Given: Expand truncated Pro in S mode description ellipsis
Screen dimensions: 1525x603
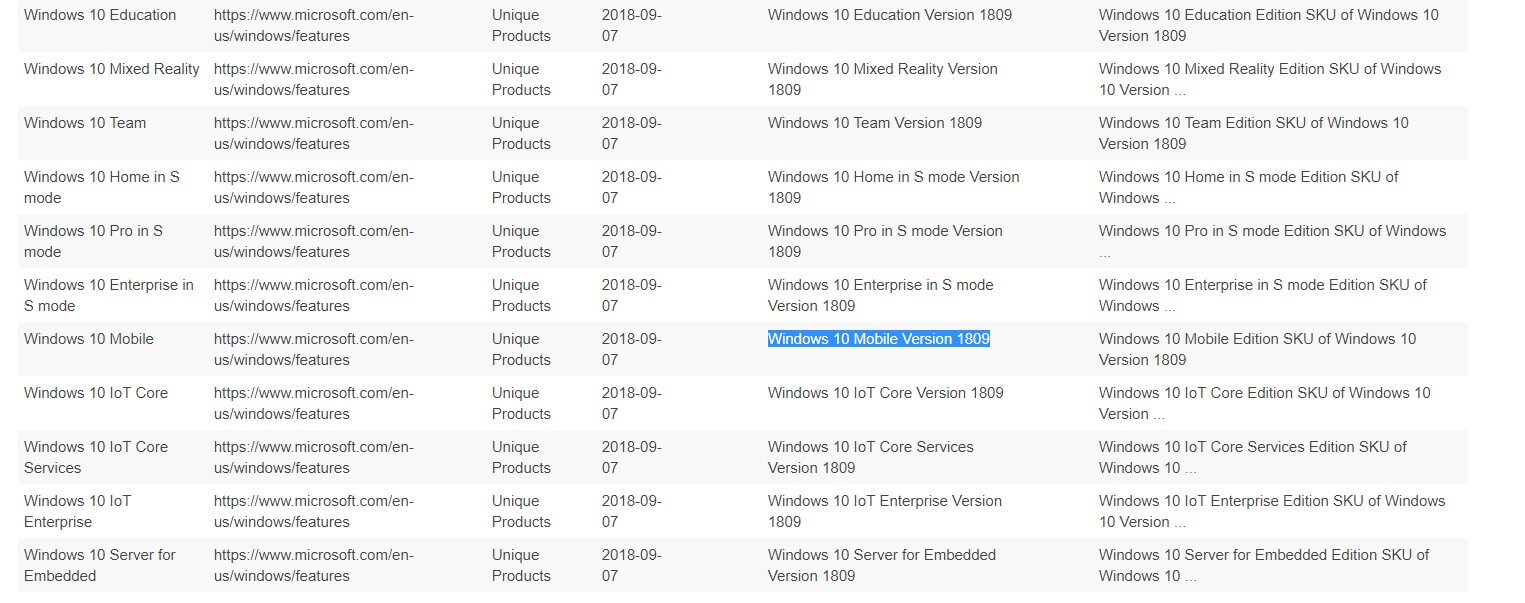Looking at the screenshot, I should 1105,252.
